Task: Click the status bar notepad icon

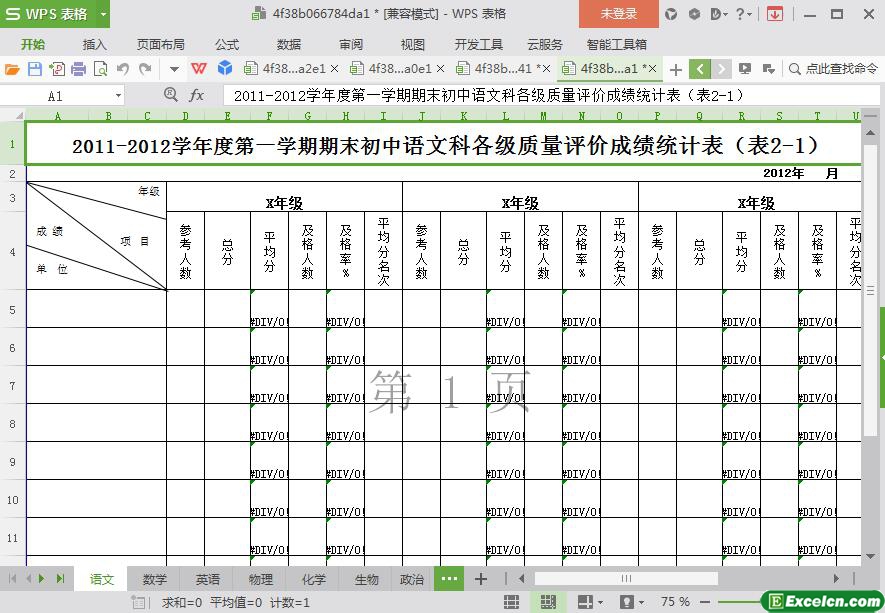Action: pos(138,602)
